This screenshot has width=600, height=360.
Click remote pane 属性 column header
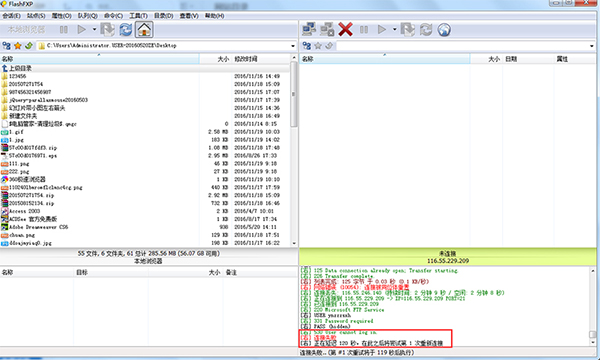575,59
